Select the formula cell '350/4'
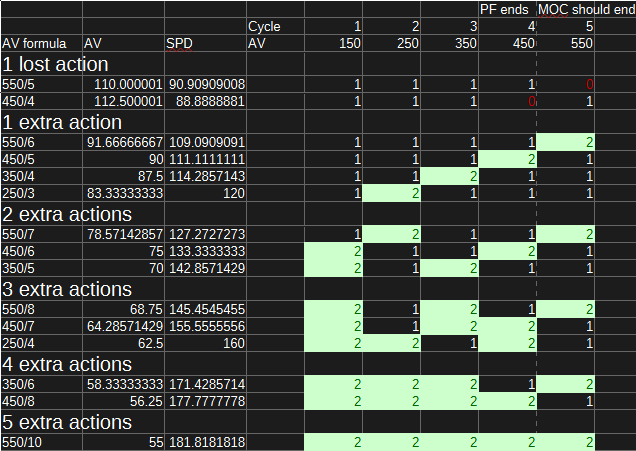 click(41, 176)
